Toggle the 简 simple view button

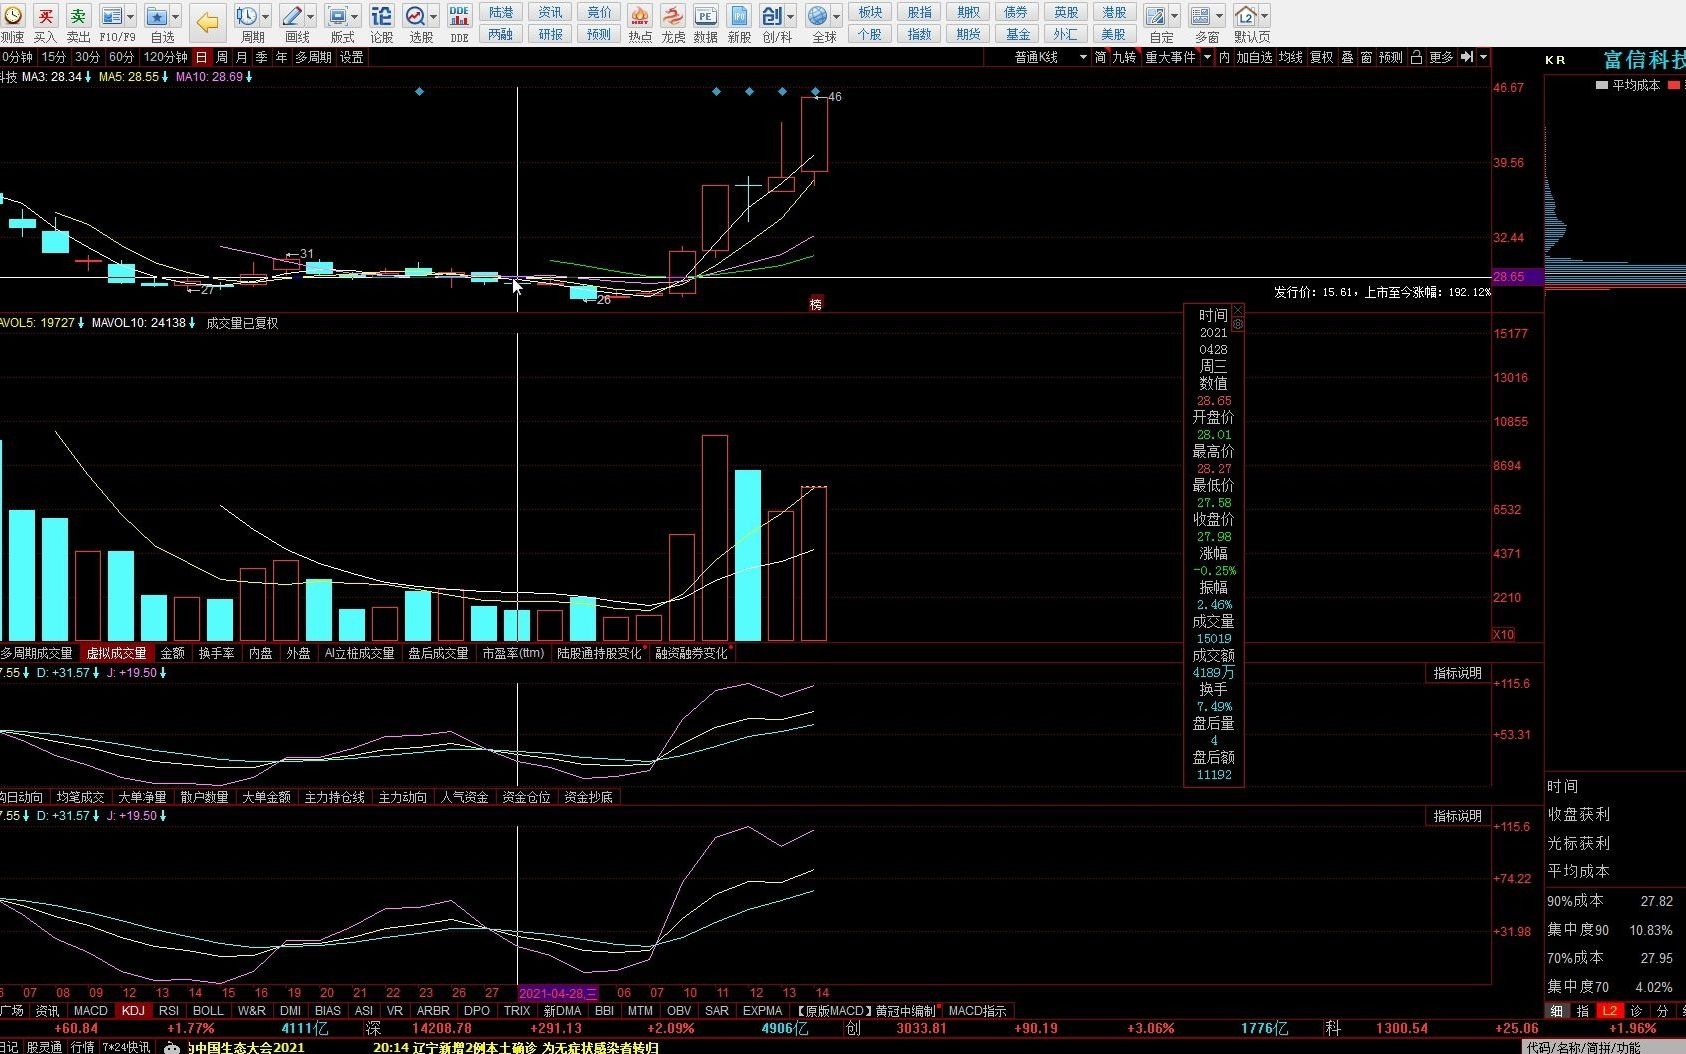point(1100,57)
